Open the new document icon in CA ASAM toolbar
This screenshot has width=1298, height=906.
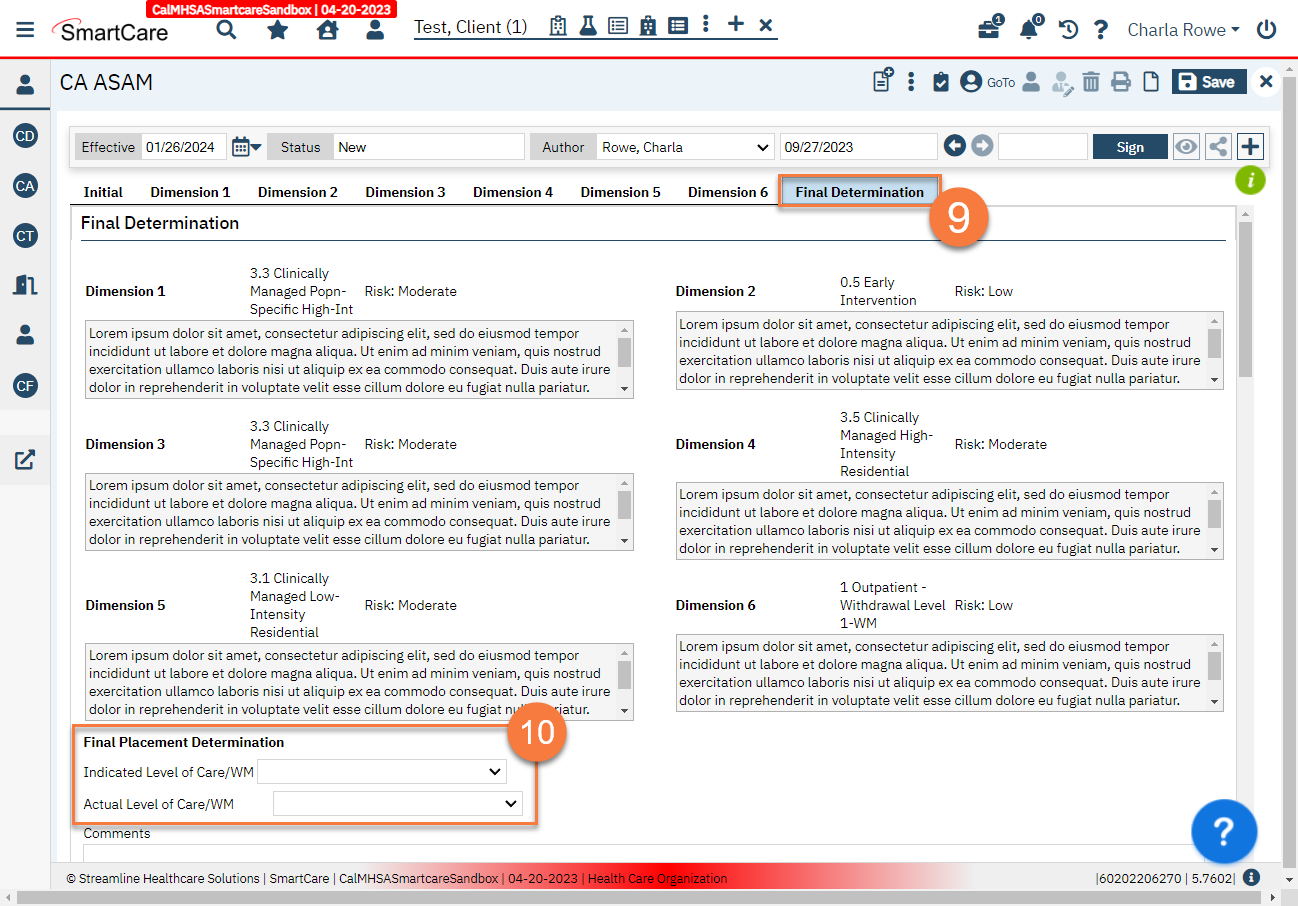(x=882, y=82)
